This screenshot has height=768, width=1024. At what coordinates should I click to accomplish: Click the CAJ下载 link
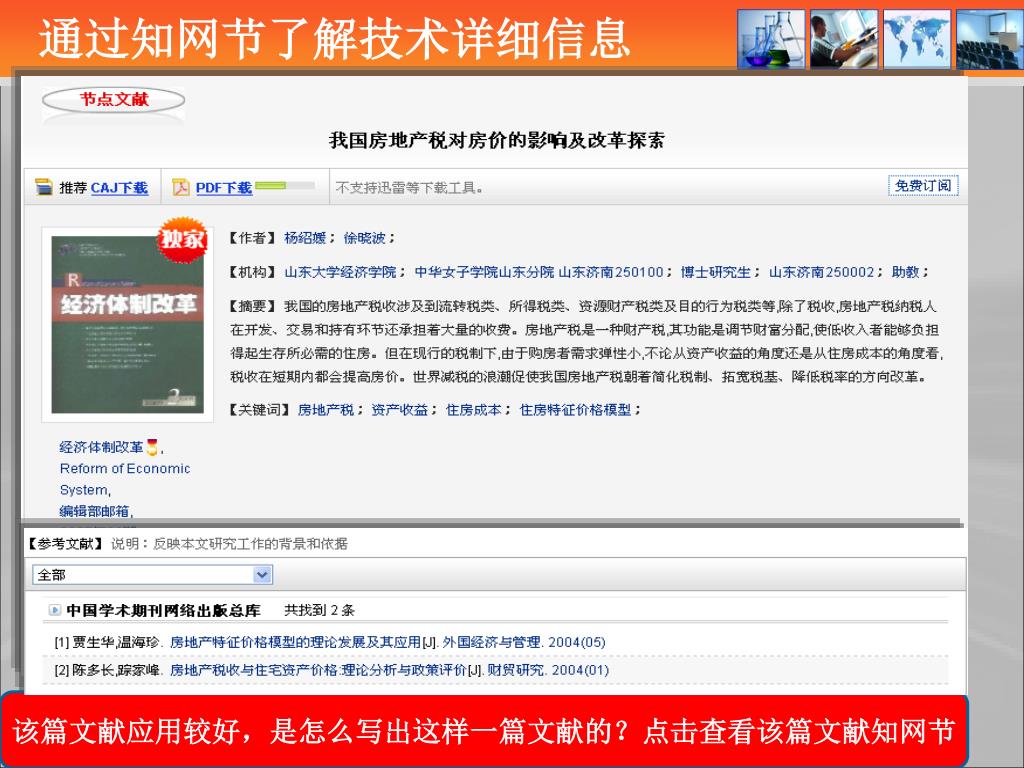click(x=119, y=188)
